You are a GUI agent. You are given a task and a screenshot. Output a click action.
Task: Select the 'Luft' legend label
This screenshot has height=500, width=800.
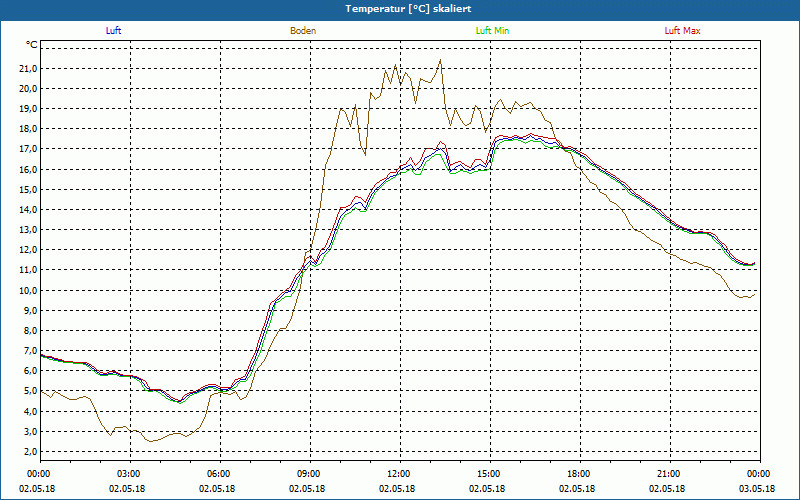113,31
